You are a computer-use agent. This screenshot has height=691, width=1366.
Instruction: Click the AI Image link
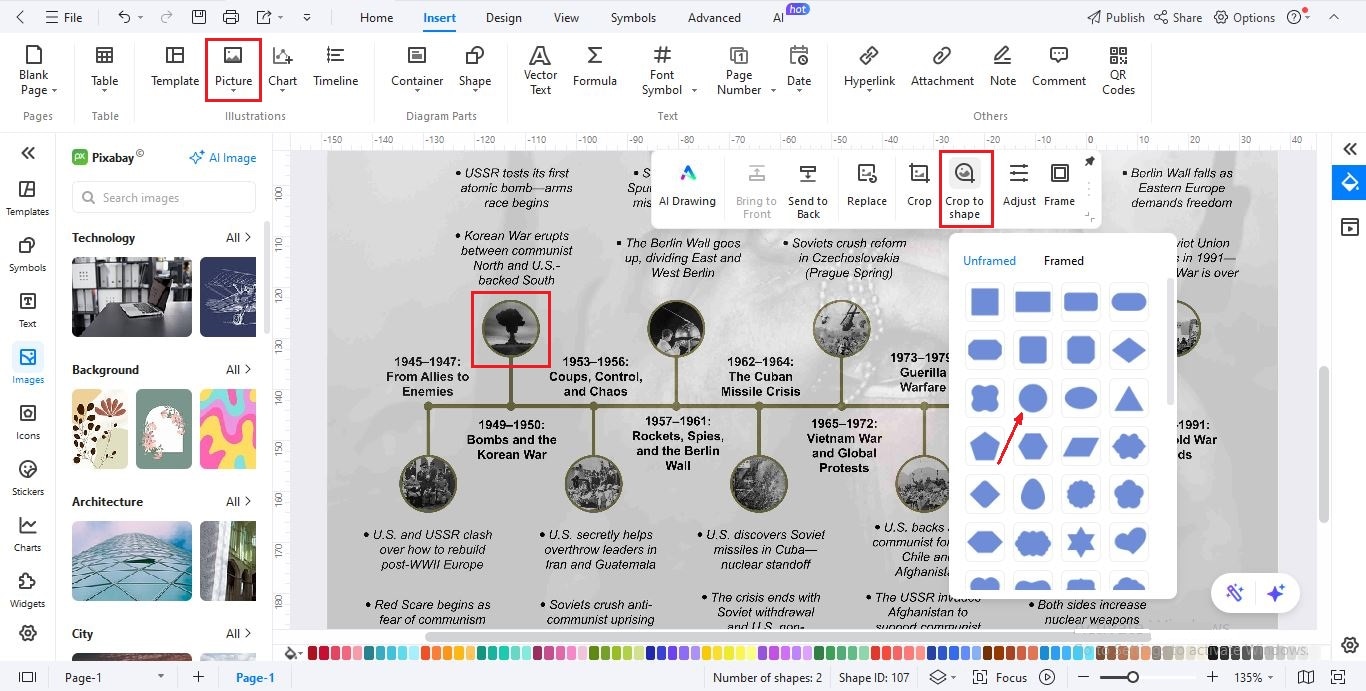(223, 157)
